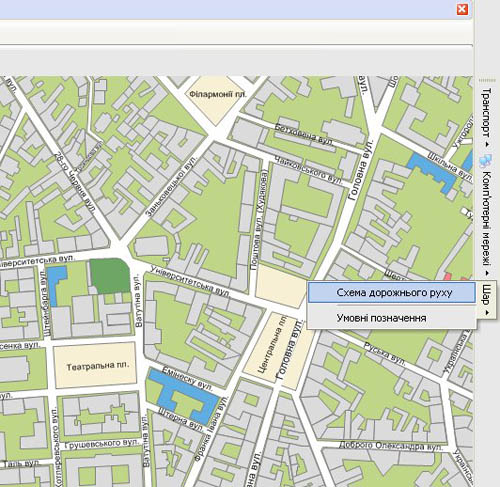
Task: Open the 'Комп'ютерні мережі' sidebar menu
Action: tap(487, 218)
